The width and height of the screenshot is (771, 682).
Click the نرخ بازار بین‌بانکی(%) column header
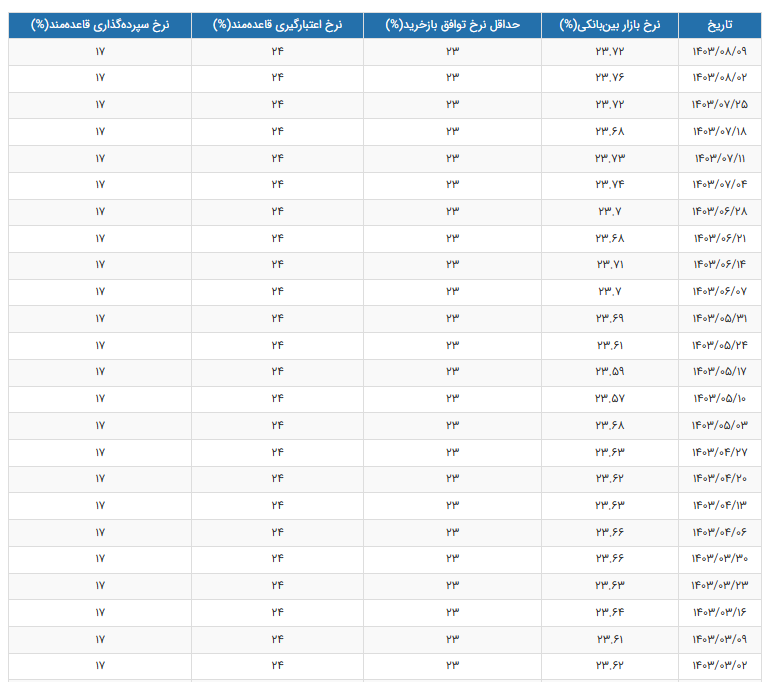[x=610, y=25]
